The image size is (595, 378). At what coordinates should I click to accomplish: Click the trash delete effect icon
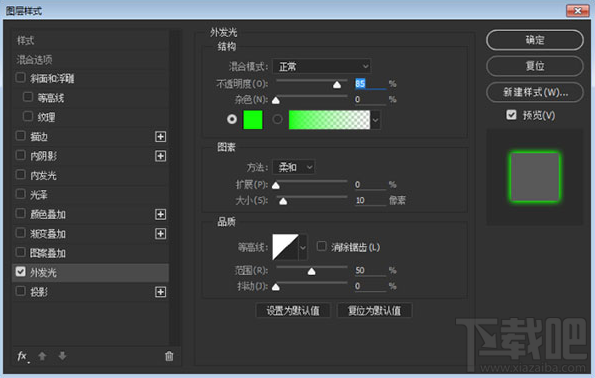pos(169,356)
